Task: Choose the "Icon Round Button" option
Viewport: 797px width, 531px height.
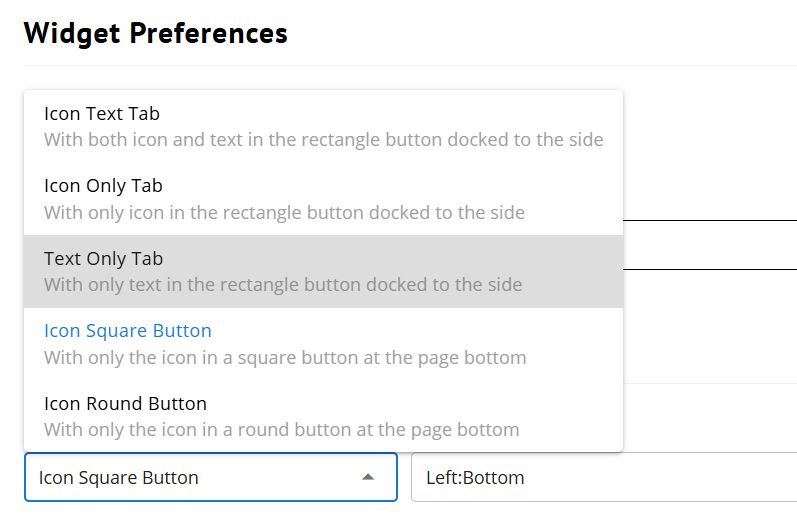Action: [125, 404]
